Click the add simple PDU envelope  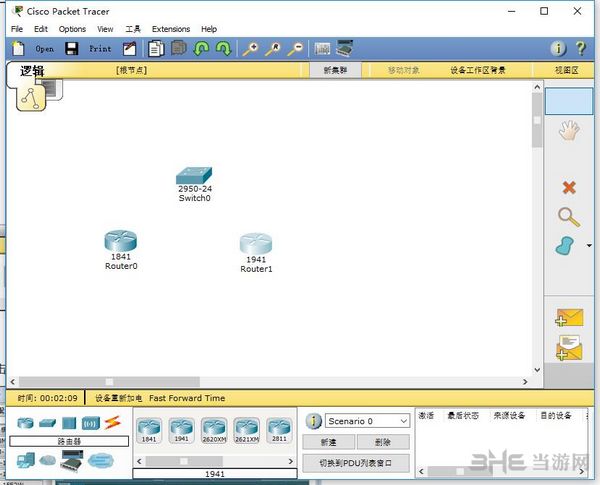click(569, 318)
